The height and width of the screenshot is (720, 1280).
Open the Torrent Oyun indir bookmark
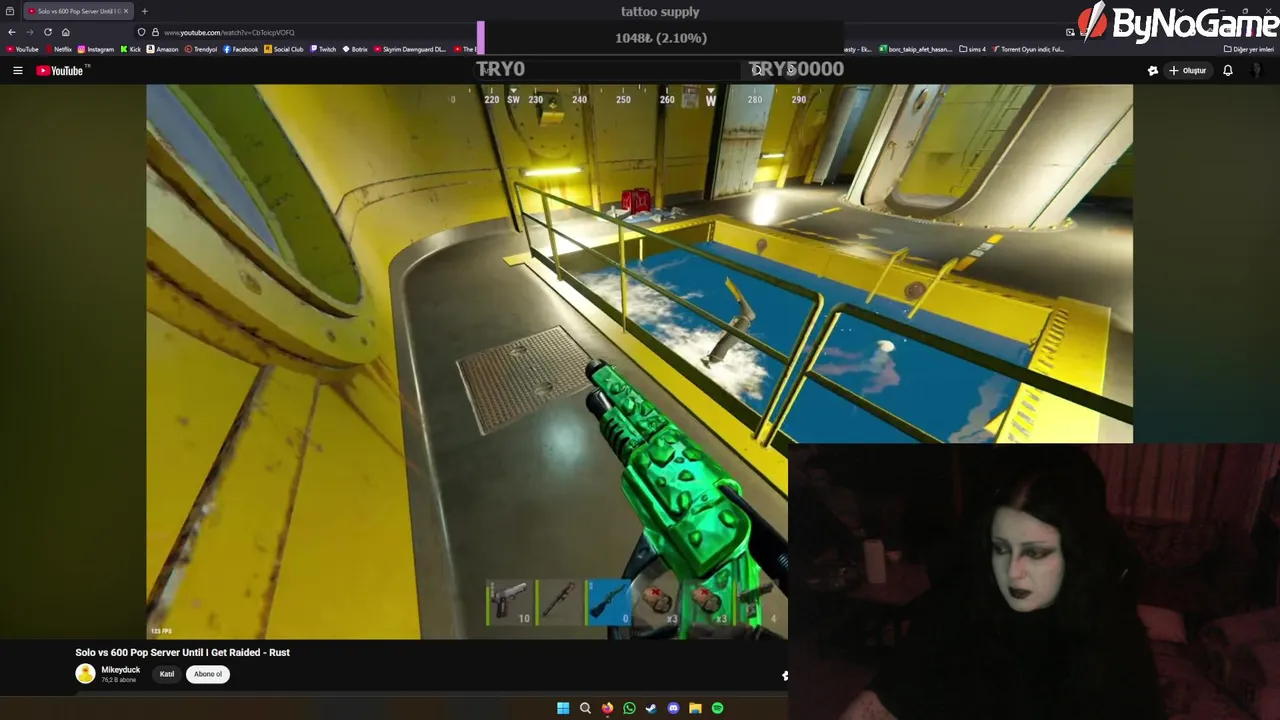1028,49
